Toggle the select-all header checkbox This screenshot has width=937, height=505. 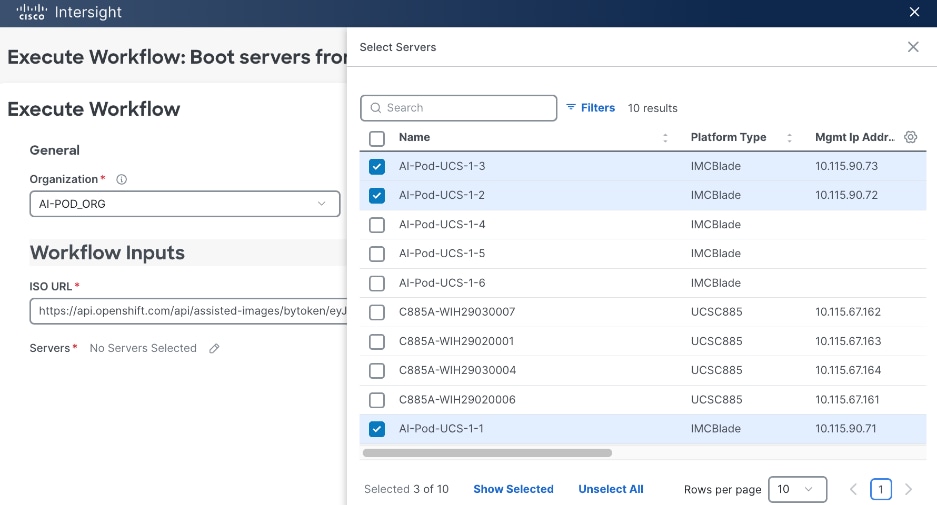(377, 138)
